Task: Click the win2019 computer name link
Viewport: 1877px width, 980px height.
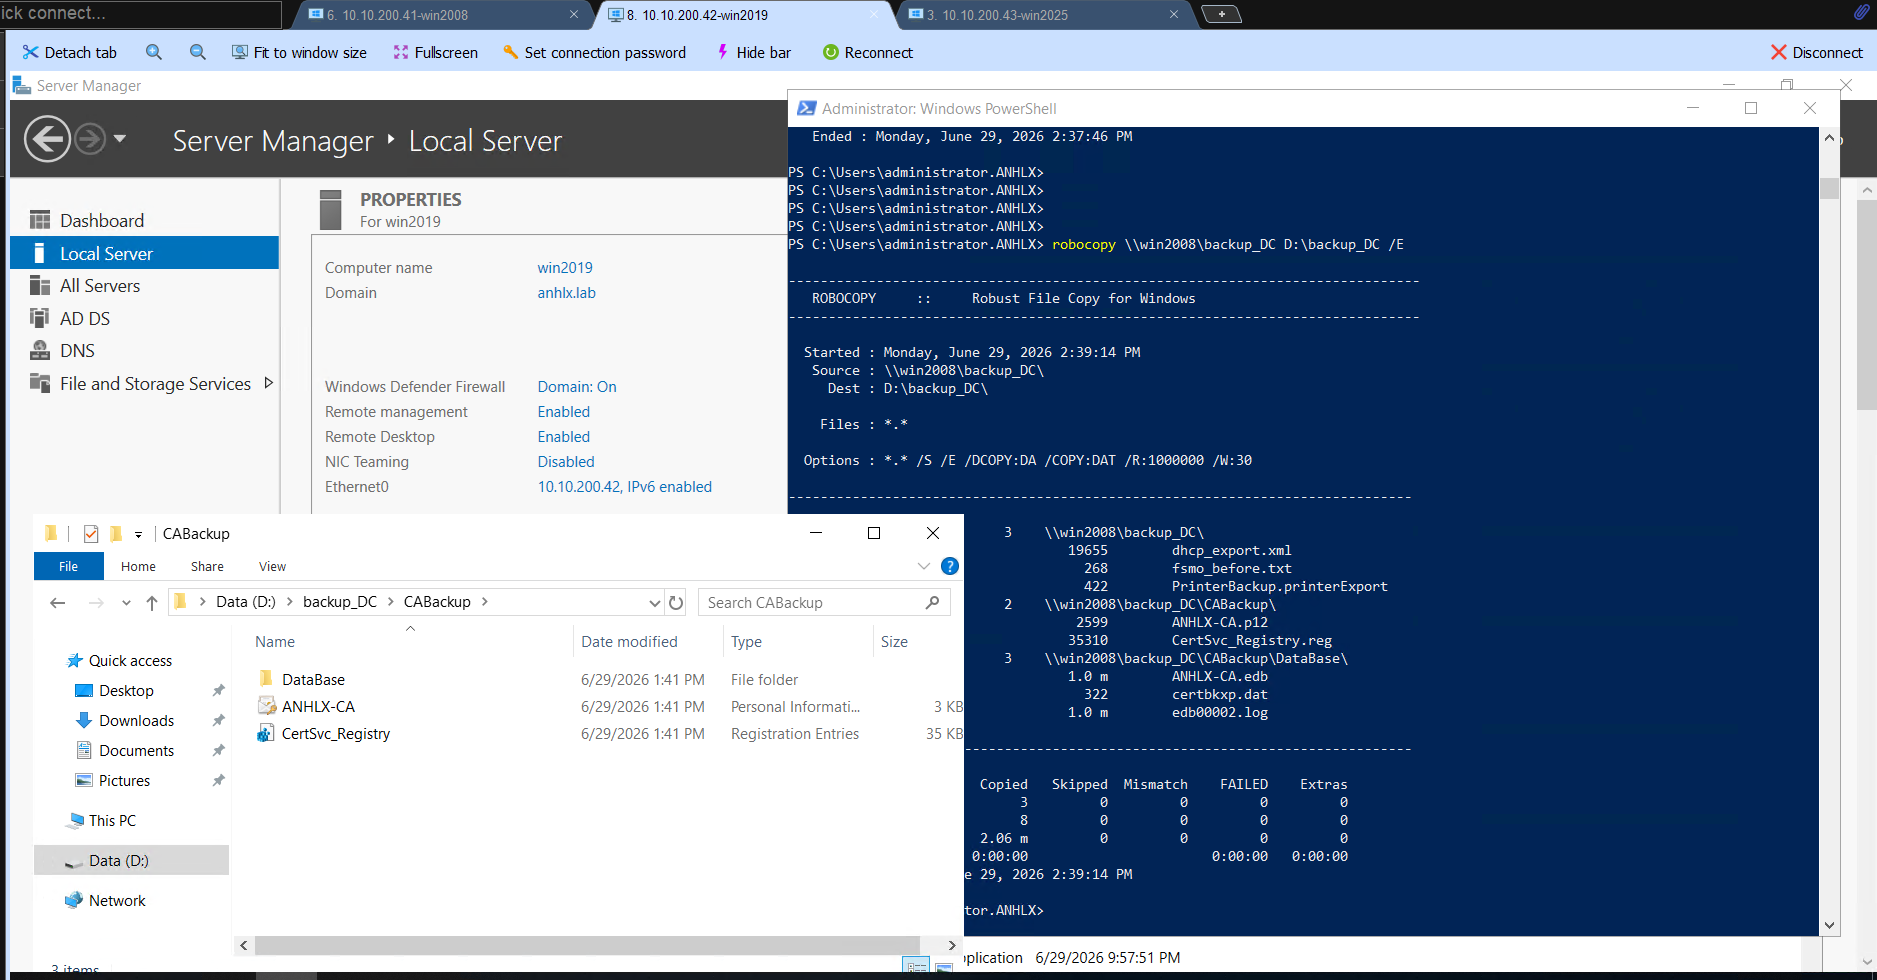Action: 565,267
